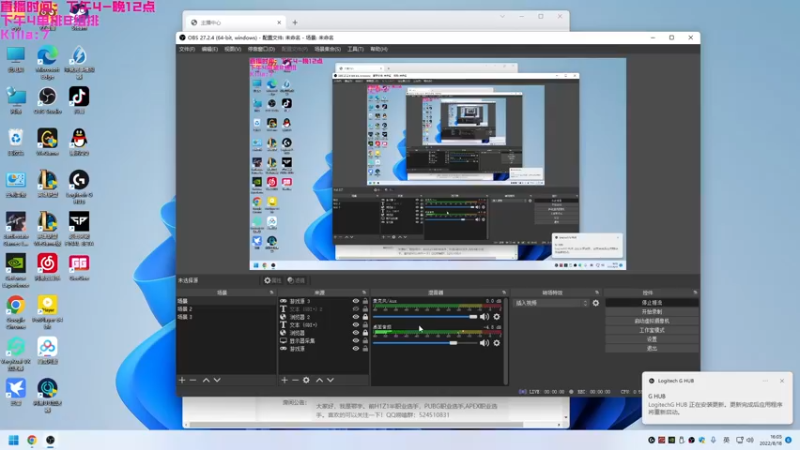Float the Sources dock panel
The image size is (800, 450).
tap(364, 292)
